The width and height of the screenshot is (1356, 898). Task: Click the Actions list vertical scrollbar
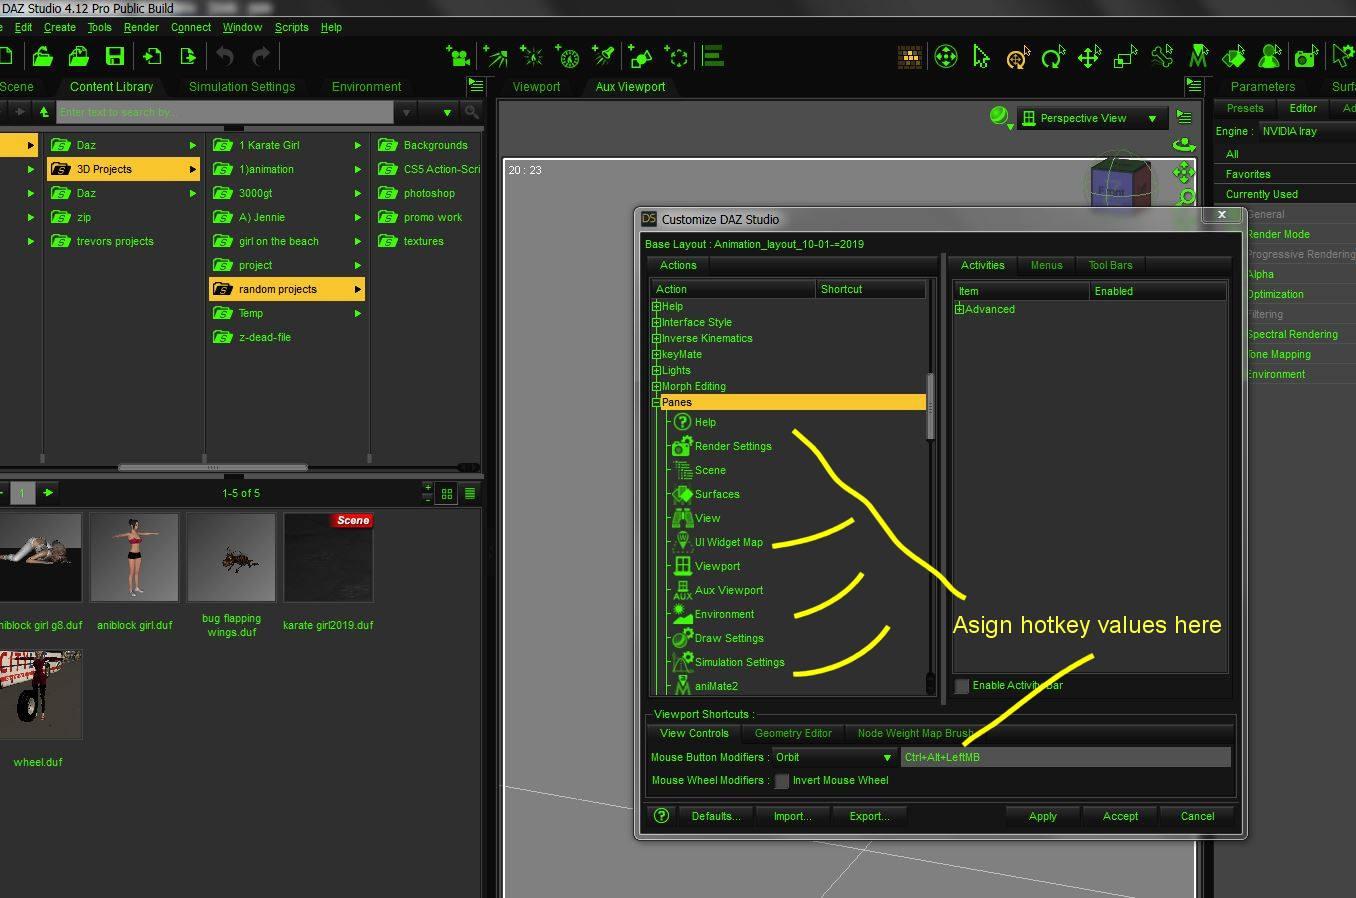[x=931, y=408]
